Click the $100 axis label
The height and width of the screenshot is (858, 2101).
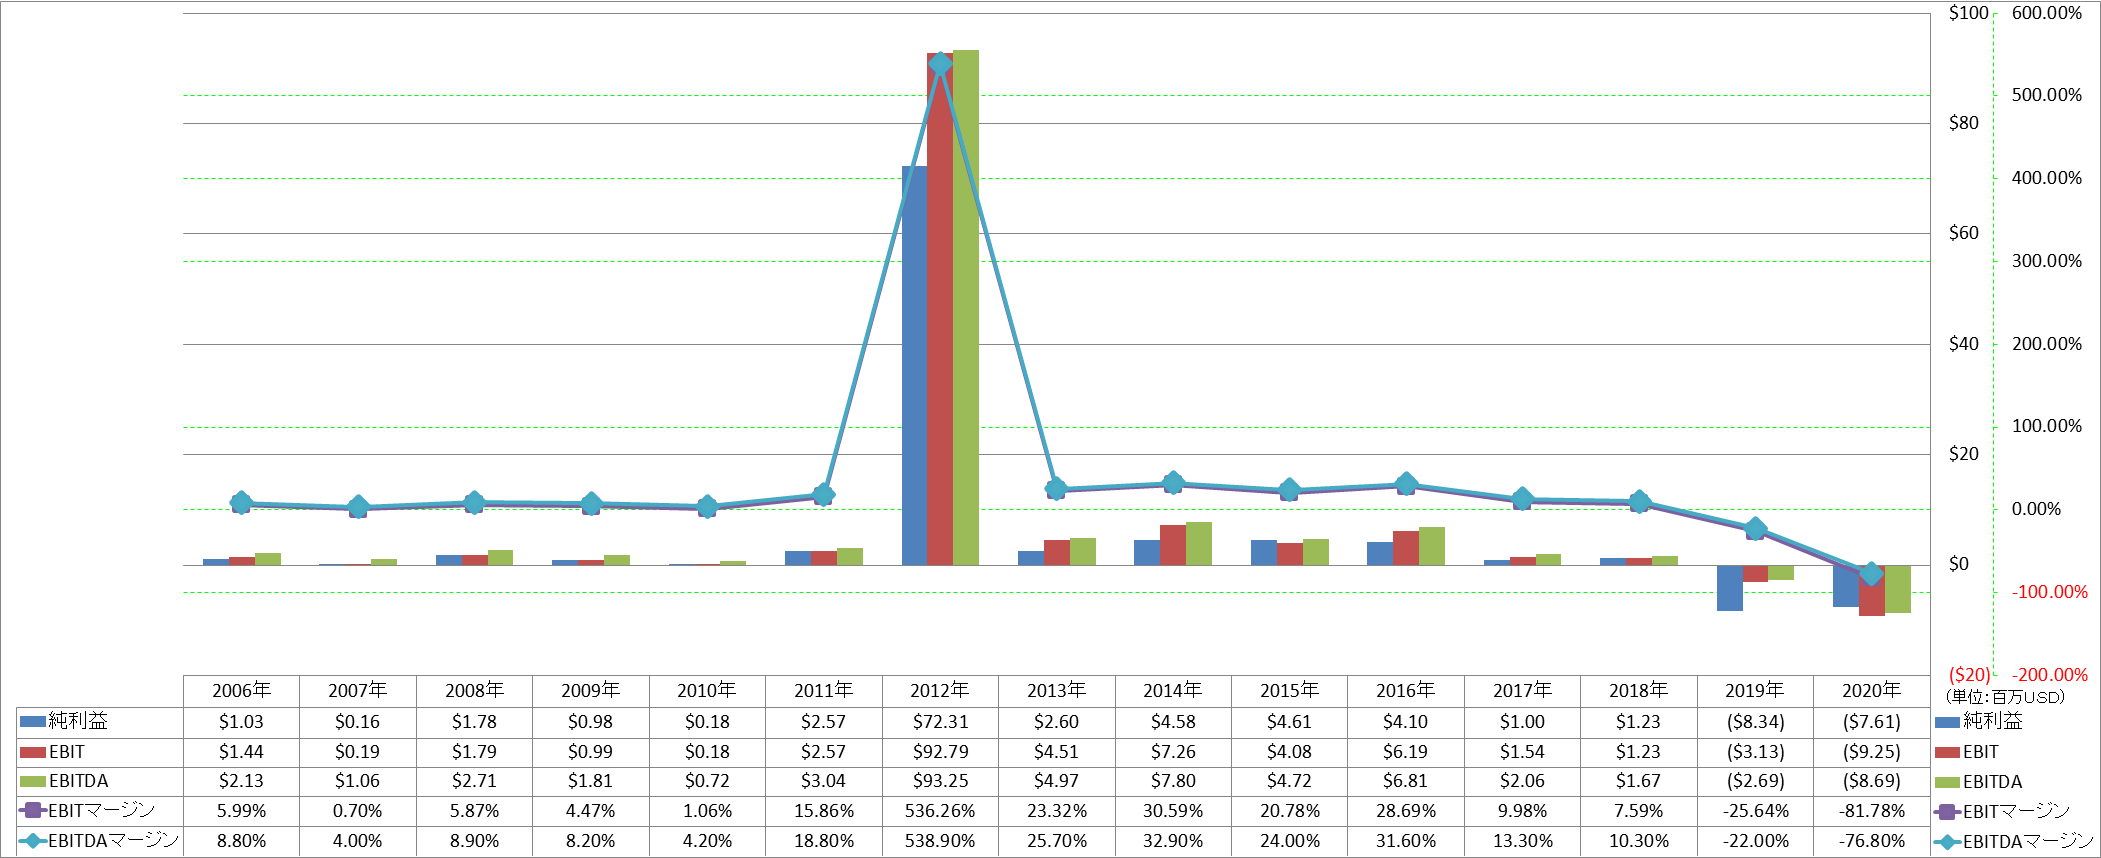pos(1968,13)
